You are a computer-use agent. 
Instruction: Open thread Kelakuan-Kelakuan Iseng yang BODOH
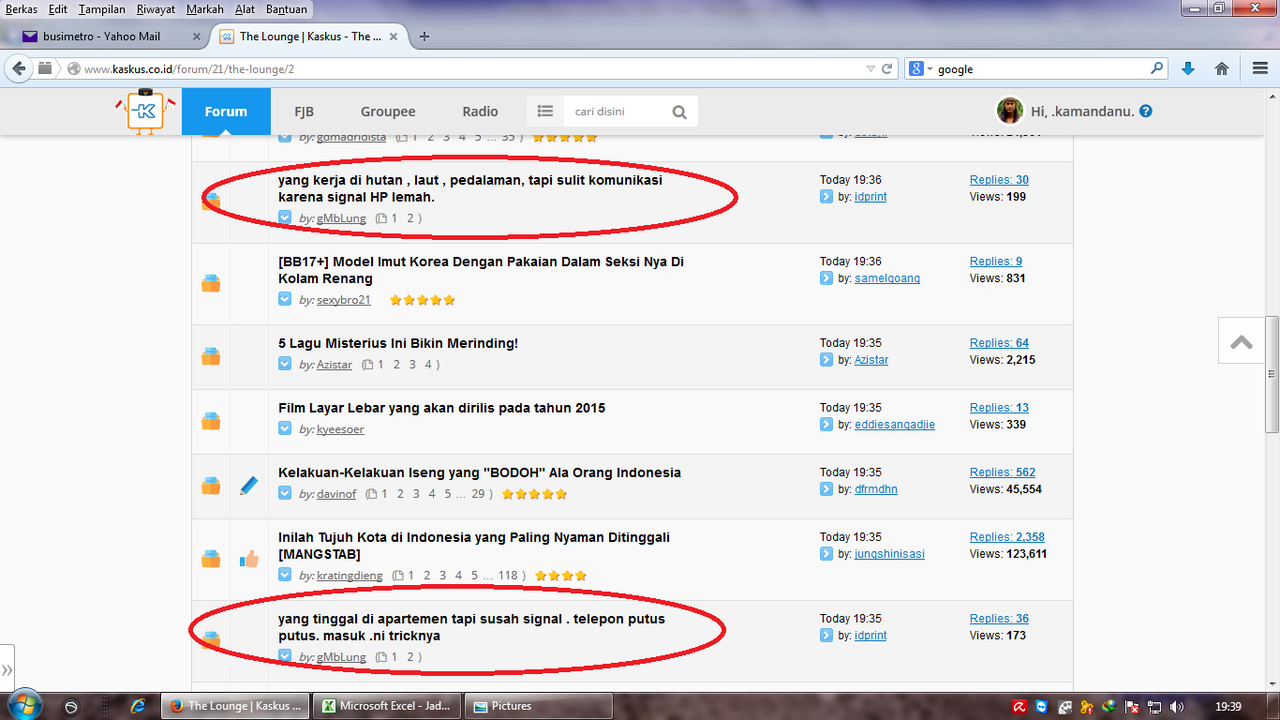coord(479,473)
